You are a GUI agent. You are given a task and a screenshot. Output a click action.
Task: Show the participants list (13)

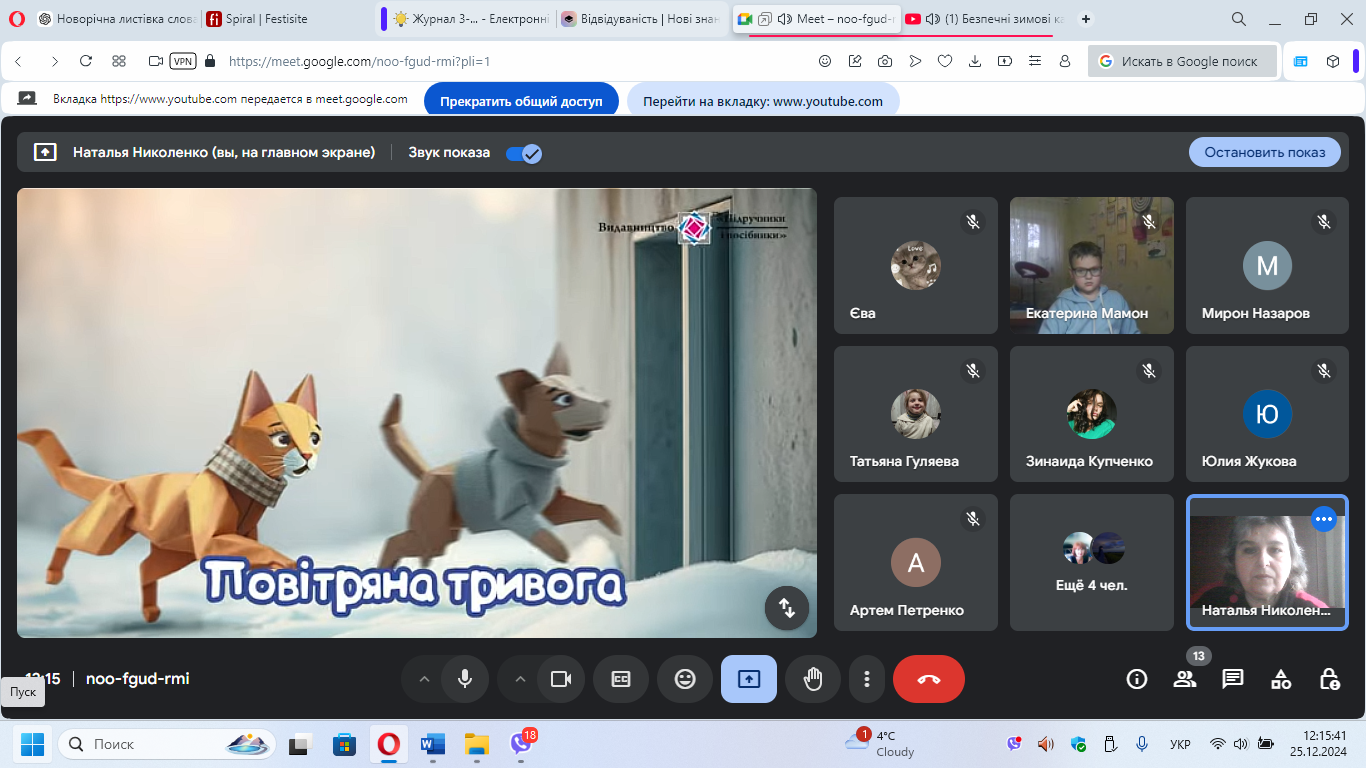pos(1185,679)
